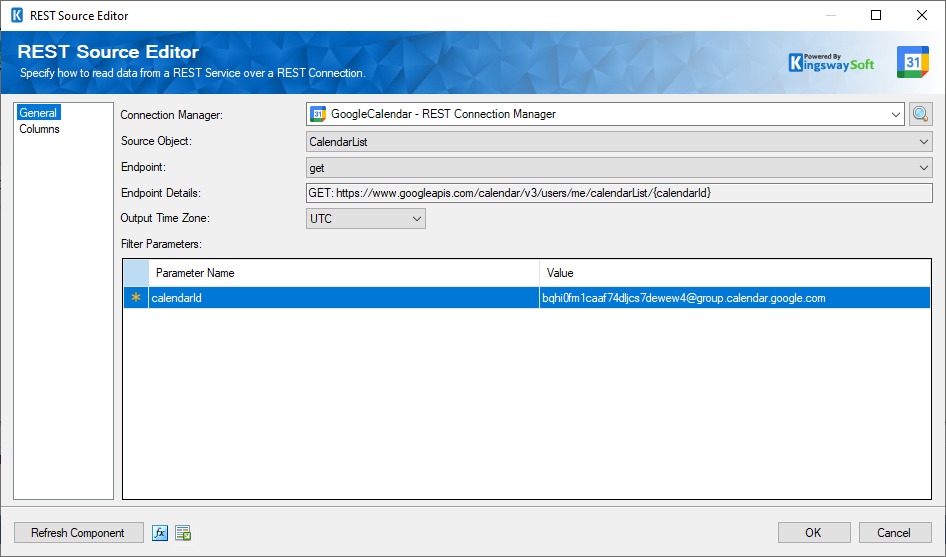Click the generate documentation table icon
Viewport: 946px width, 557px height.
pyautogui.click(x=183, y=533)
